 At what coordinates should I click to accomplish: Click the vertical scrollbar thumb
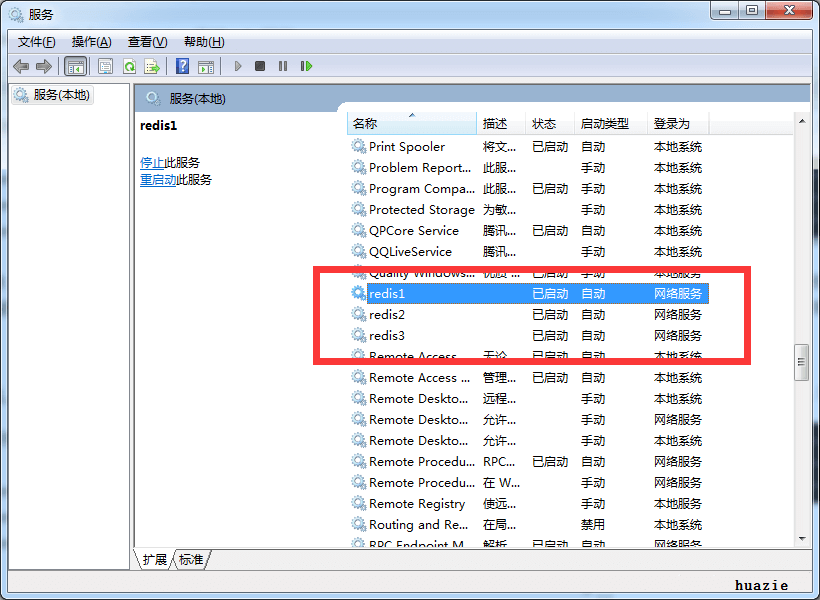click(x=801, y=362)
